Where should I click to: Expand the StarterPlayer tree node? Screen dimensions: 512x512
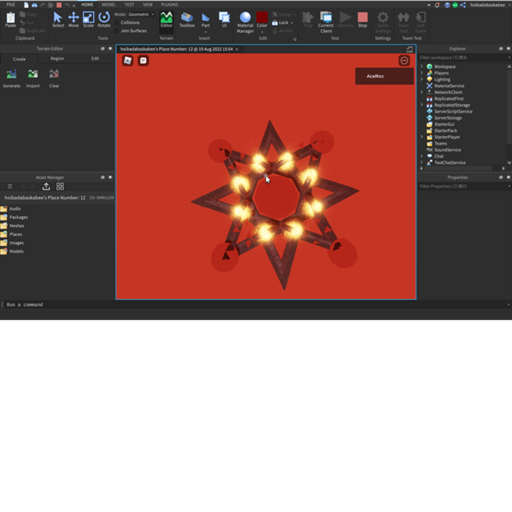pyautogui.click(x=422, y=137)
